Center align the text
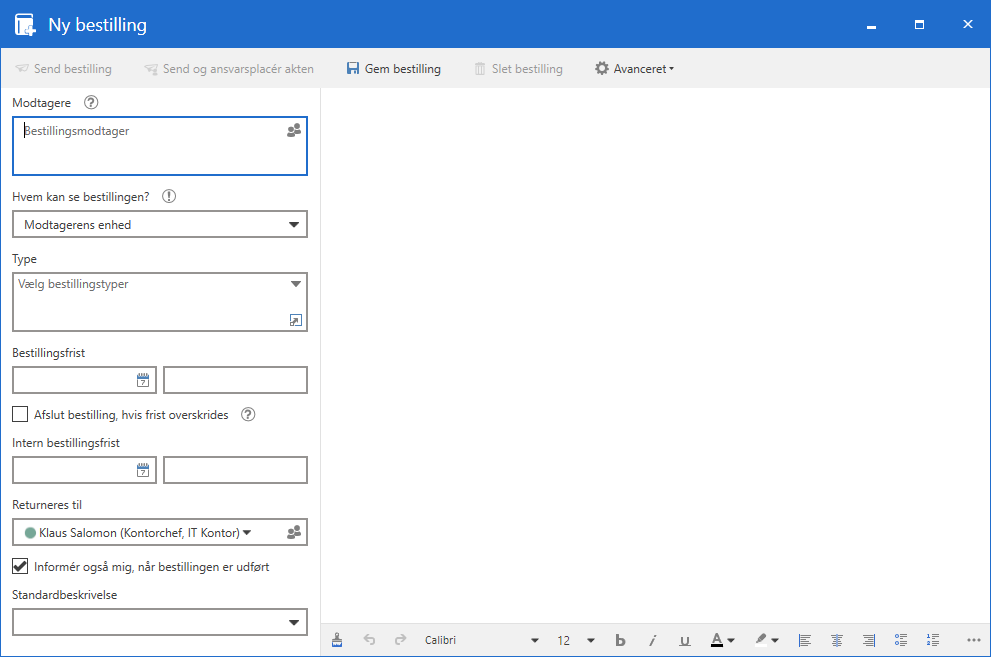Viewport: 991px width, 657px height. pos(837,640)
